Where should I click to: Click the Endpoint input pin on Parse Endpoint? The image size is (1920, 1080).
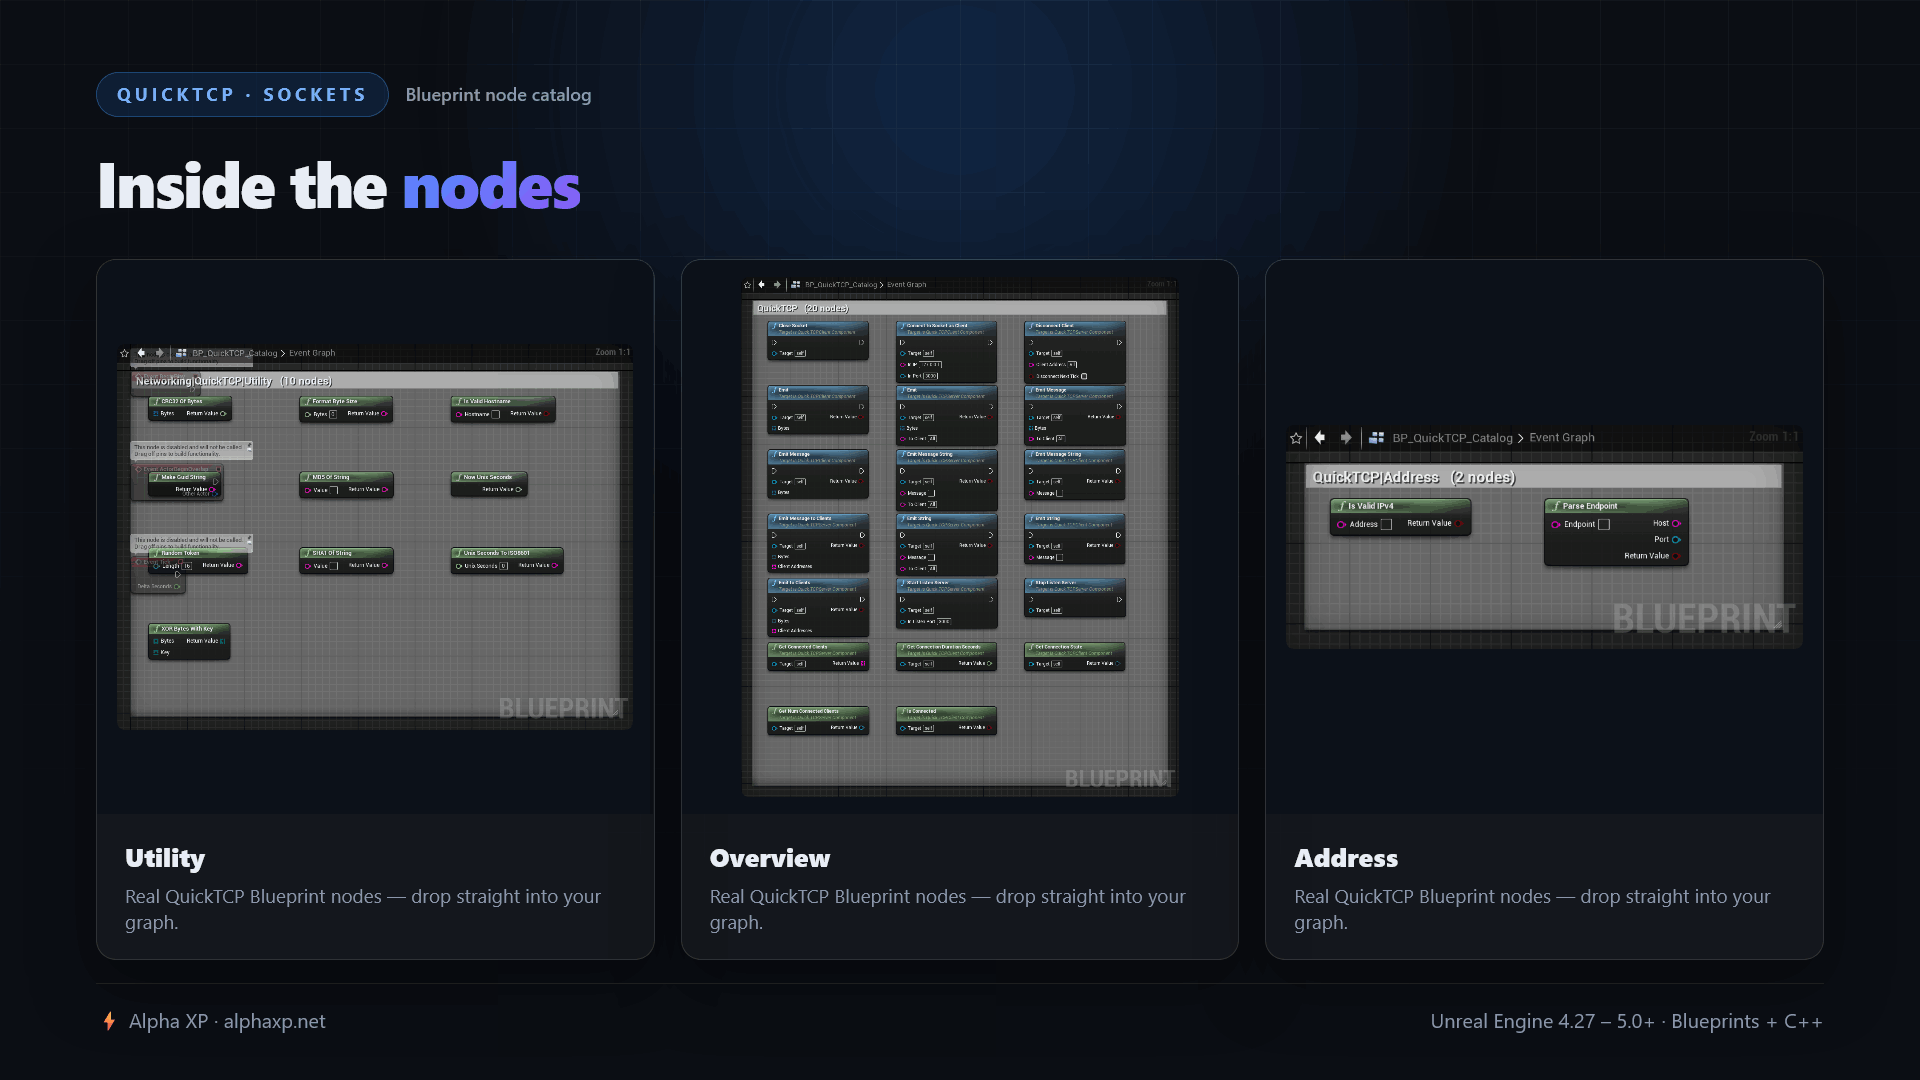pyautogui.click(x=1555, y=524)
